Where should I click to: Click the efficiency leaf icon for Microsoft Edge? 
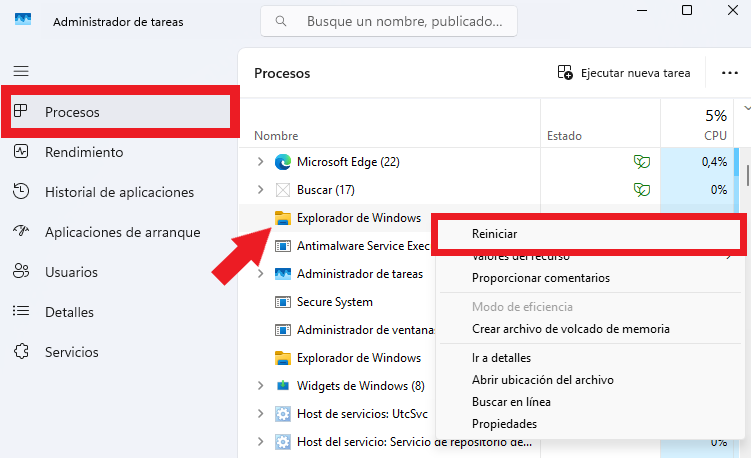[x=642, y=162]
